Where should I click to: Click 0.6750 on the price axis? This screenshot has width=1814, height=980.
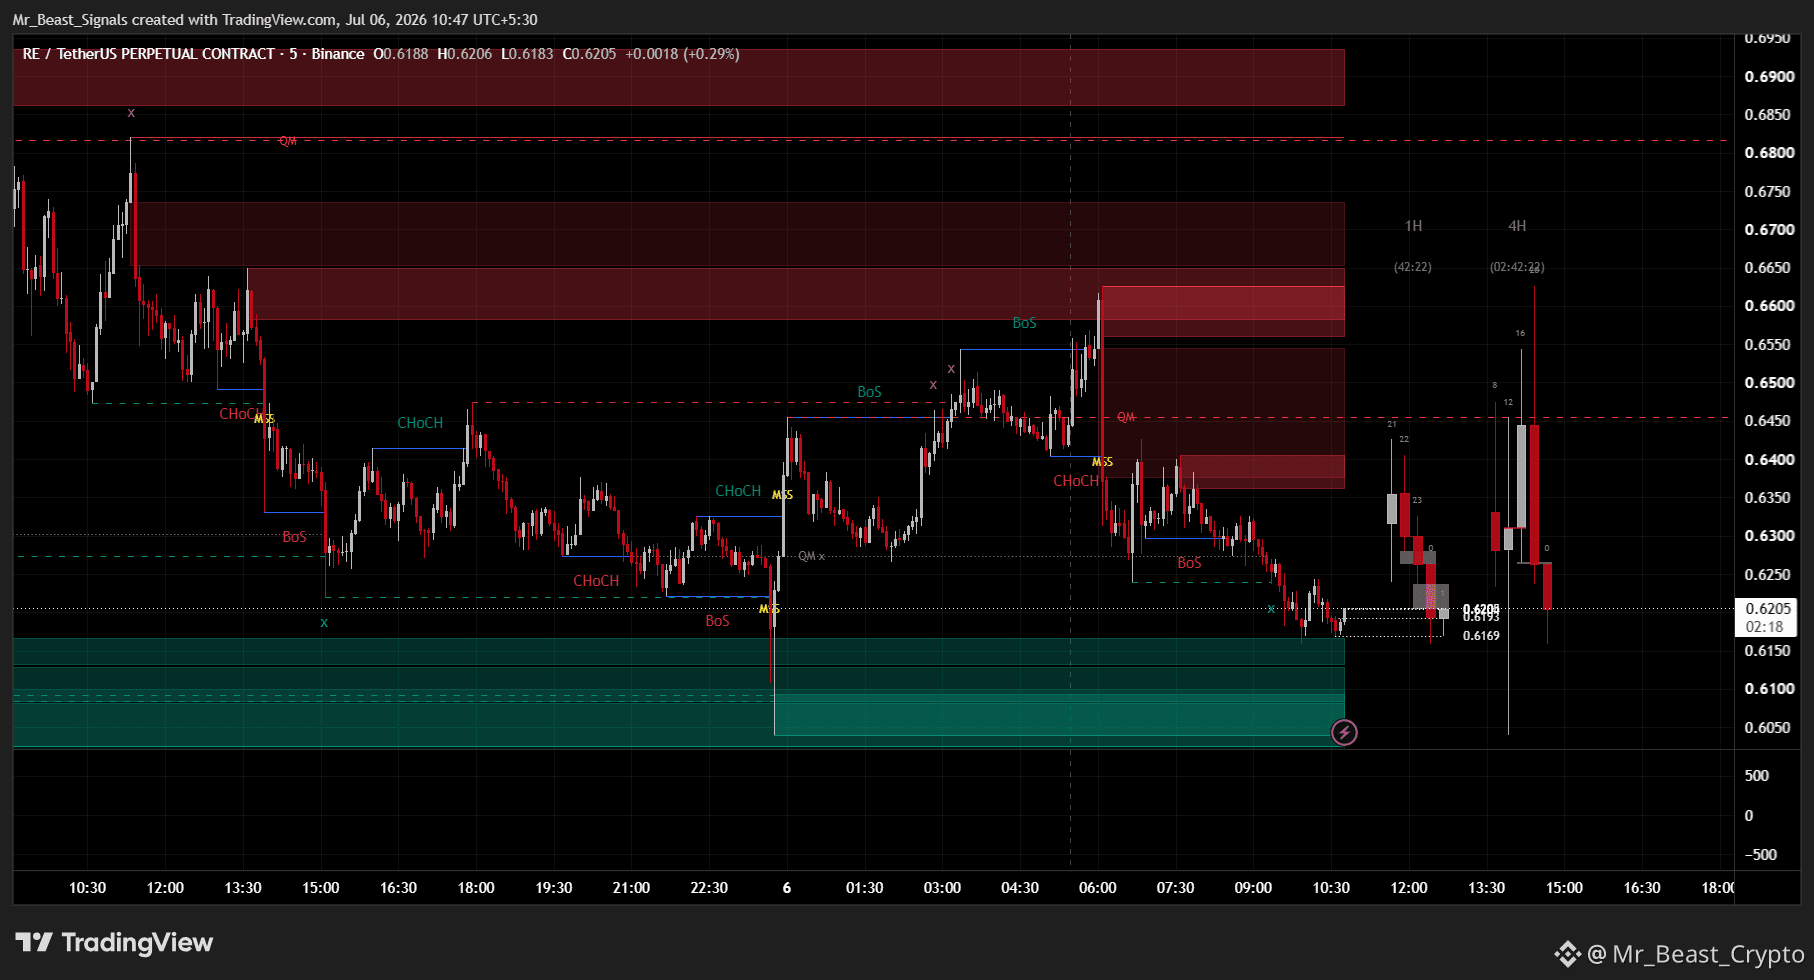[x=1767, y=192]
